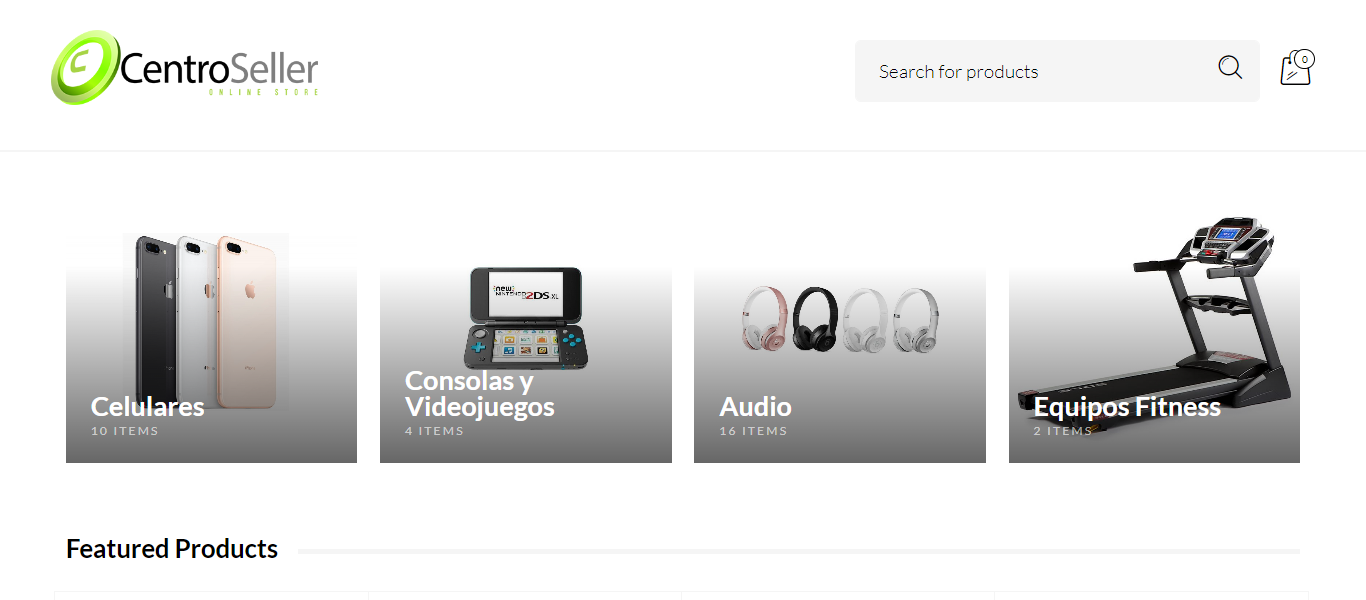Click the magnifying glass search icon
The image size is (1366, 600).
pyautogui.click(x=1230, y=68)
